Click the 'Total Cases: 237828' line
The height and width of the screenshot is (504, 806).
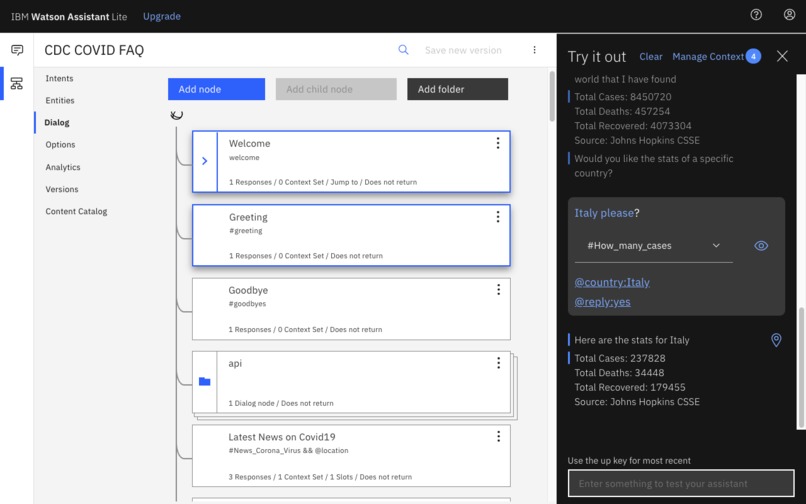click(620, 358)
